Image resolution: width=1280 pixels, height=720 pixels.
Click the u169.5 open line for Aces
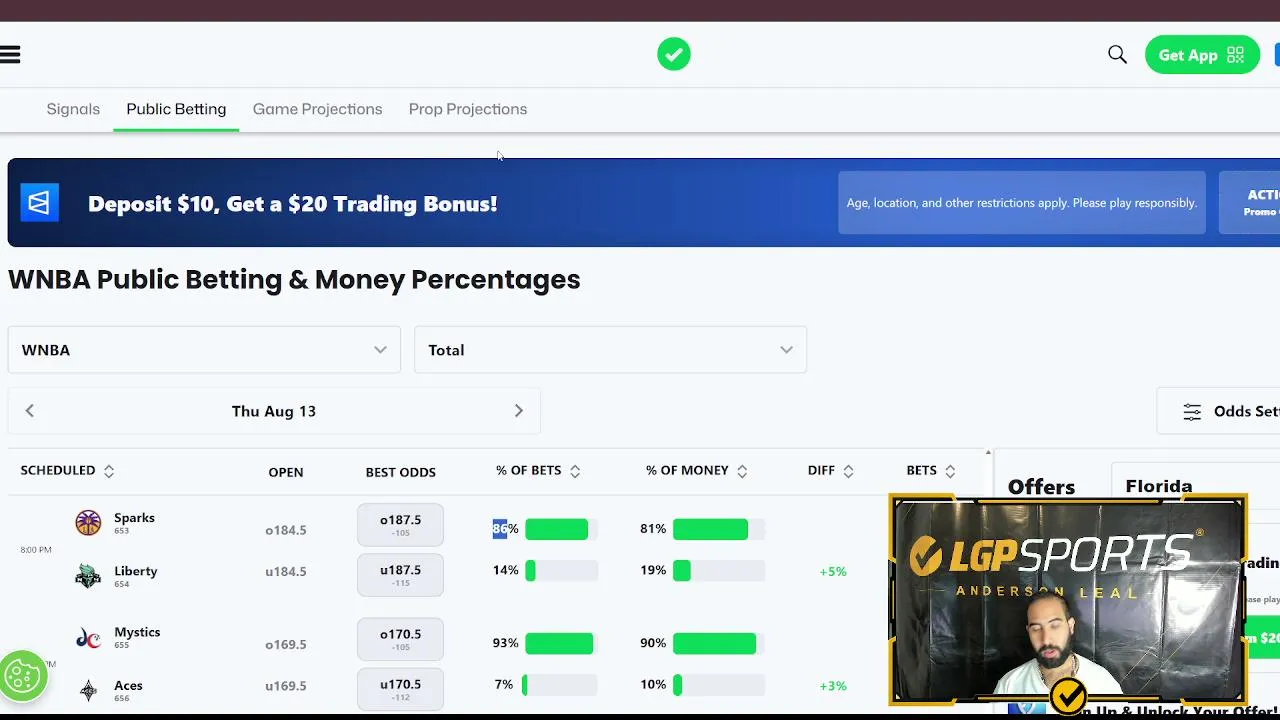click(x=286, y=686)
